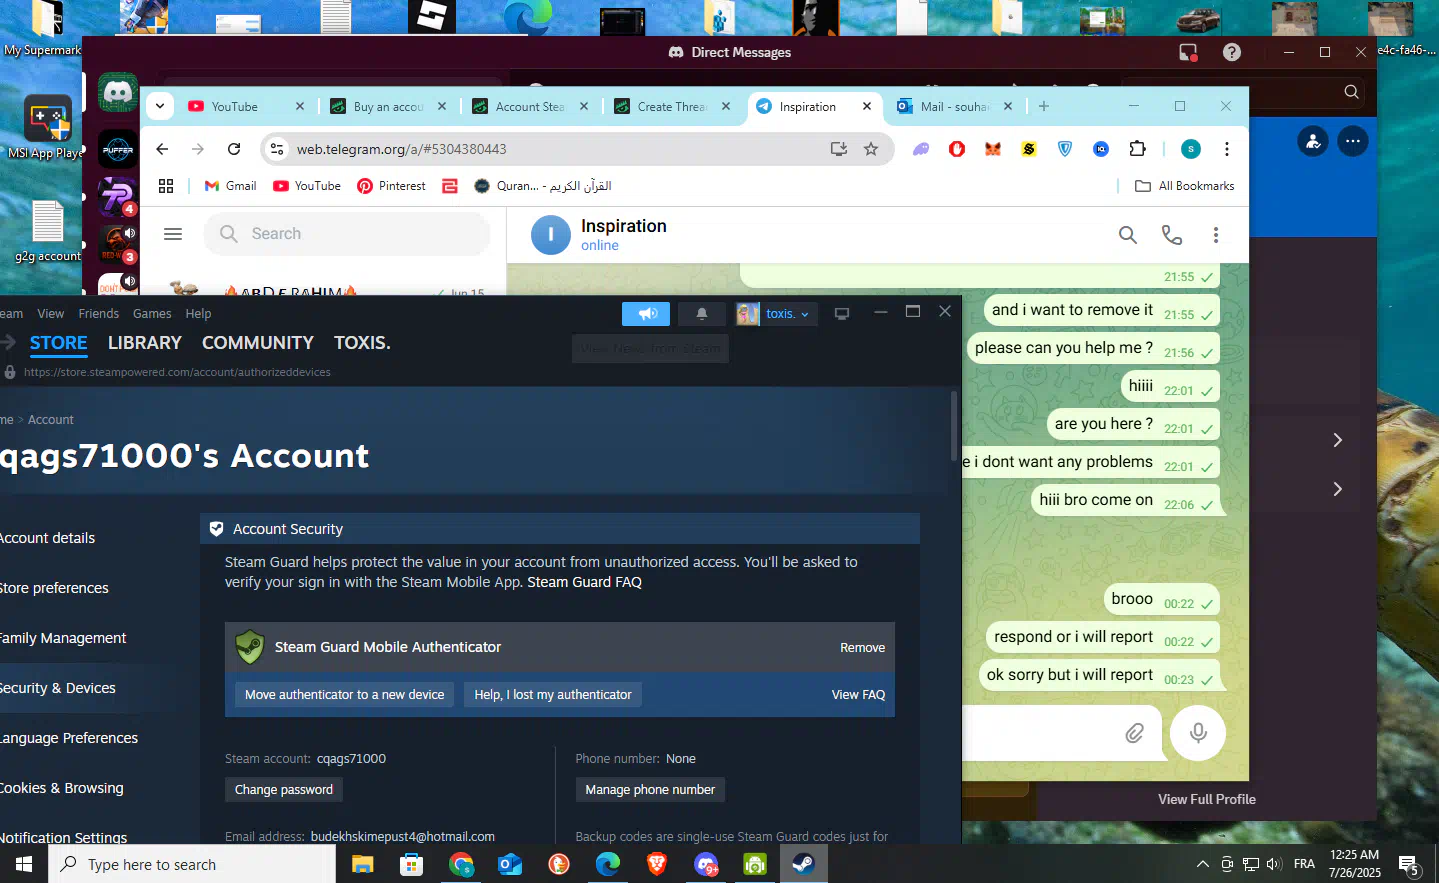
Task: Select Security & Devices in Steam sidebar
Action: [58, 688]
